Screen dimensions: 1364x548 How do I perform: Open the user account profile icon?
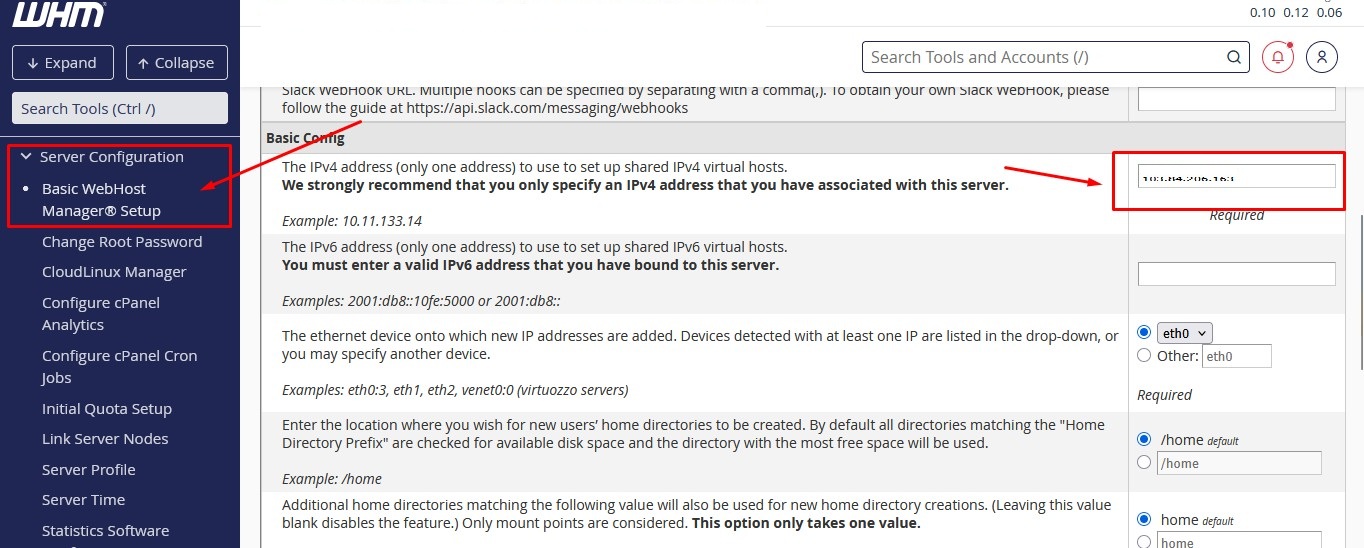(x=1321, y=57)
